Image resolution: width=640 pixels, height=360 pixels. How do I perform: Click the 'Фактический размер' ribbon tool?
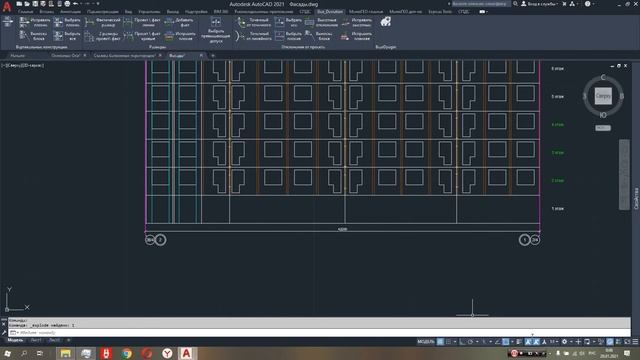103,22
